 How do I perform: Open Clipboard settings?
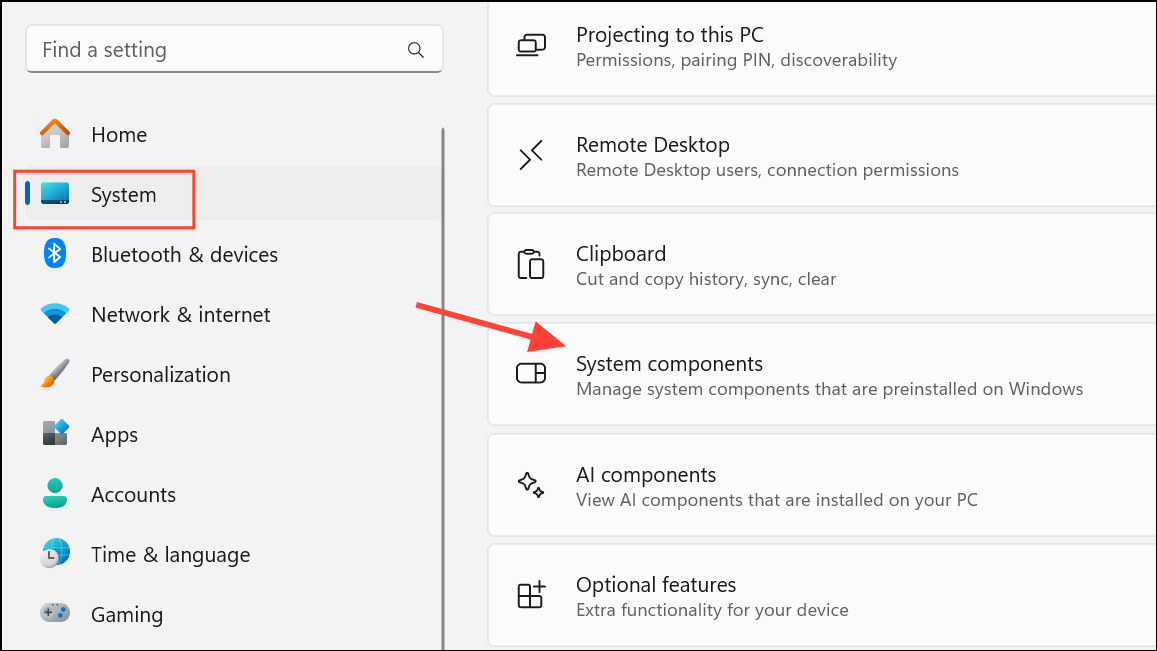pos(822,264)
